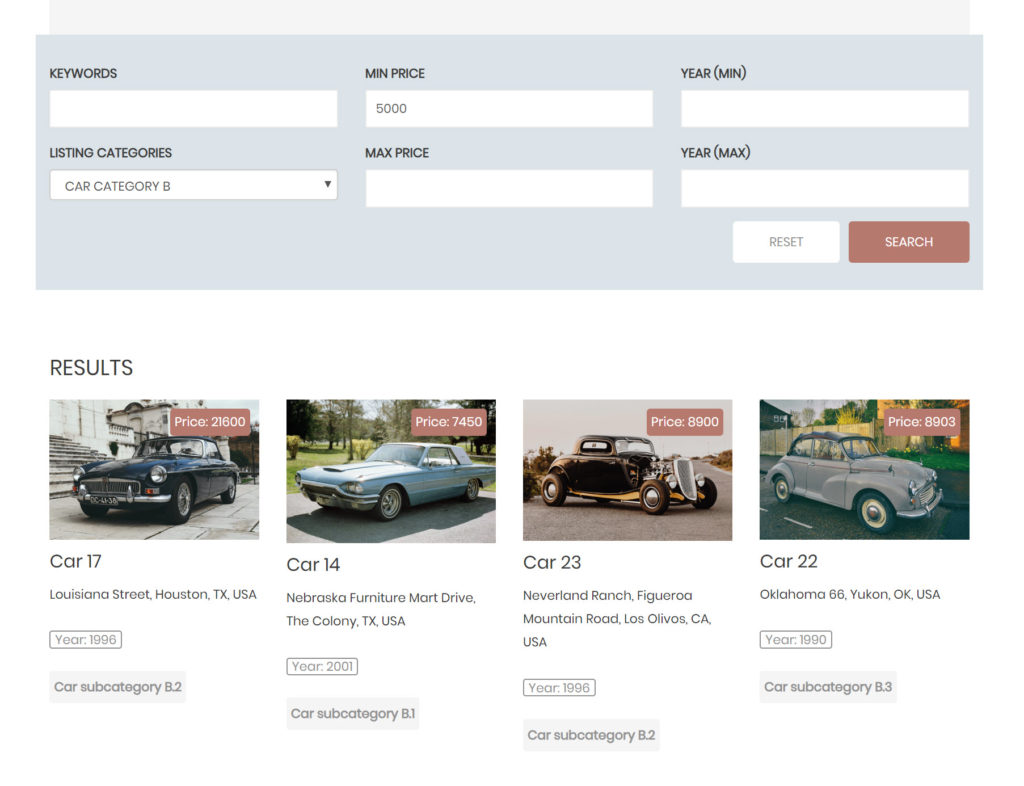Open the Listing Categories dropdown

coord(193,186)
